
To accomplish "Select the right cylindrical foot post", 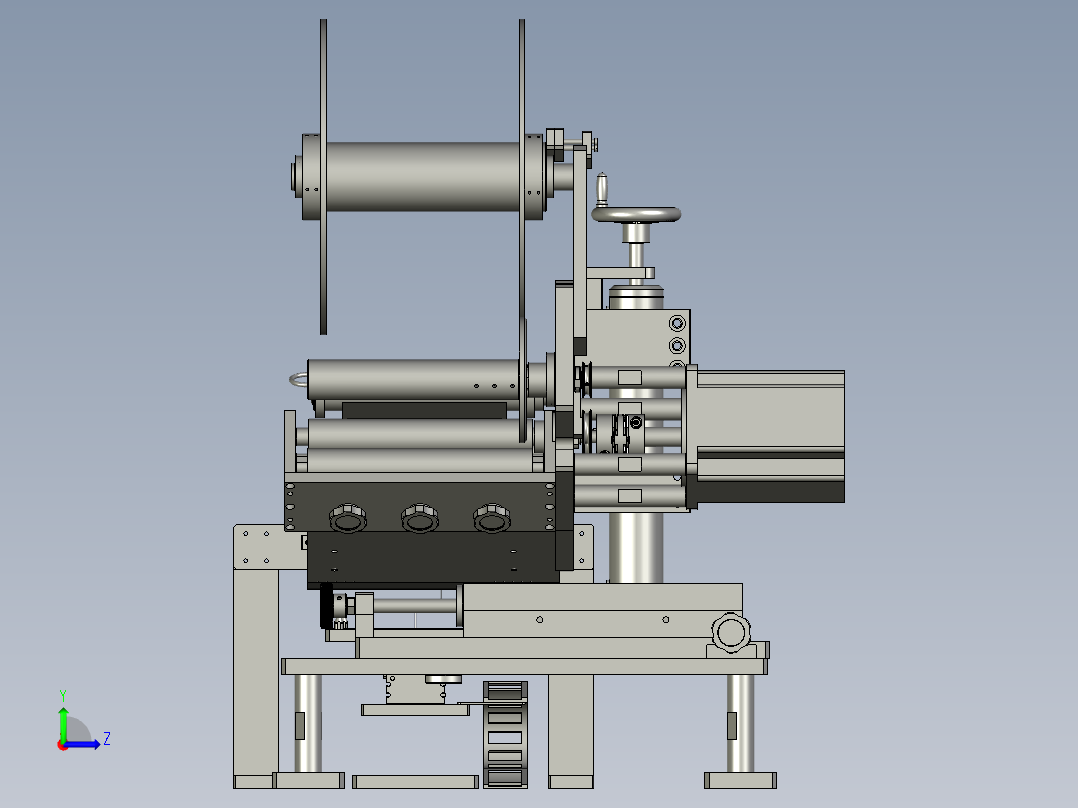I will click(x=740, y=723).
